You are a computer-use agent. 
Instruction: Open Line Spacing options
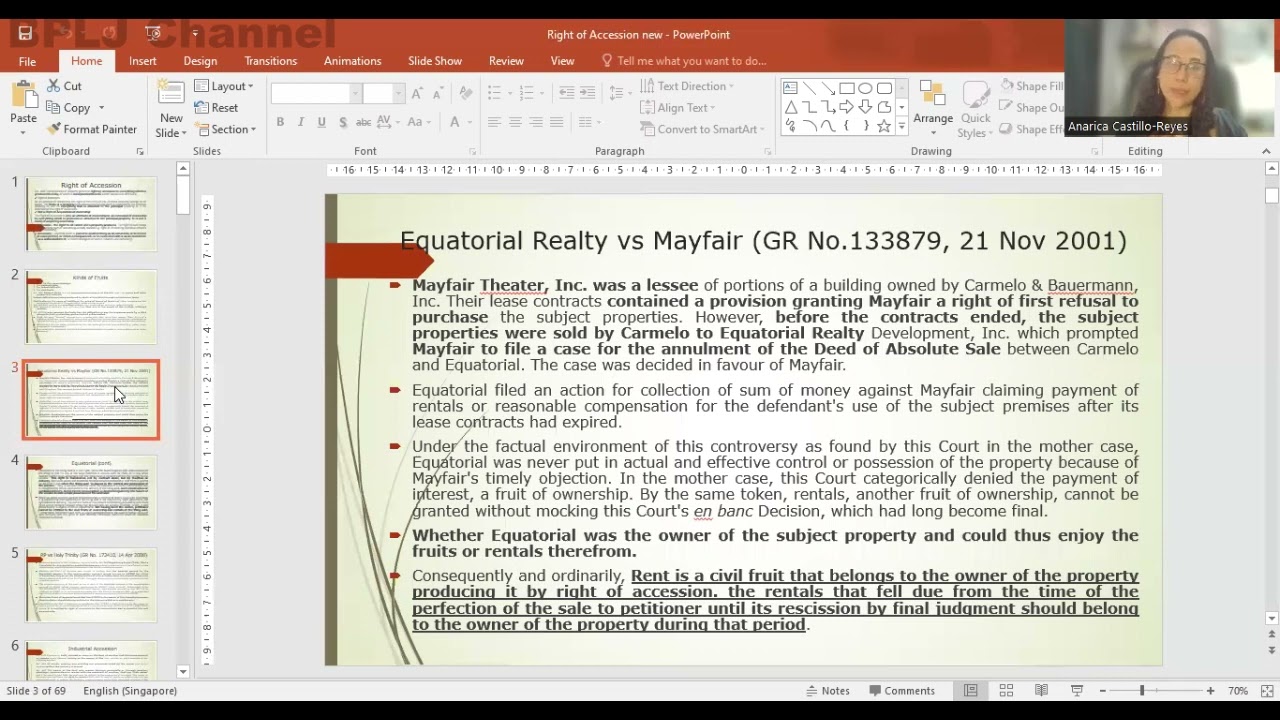tap(620, 93)
